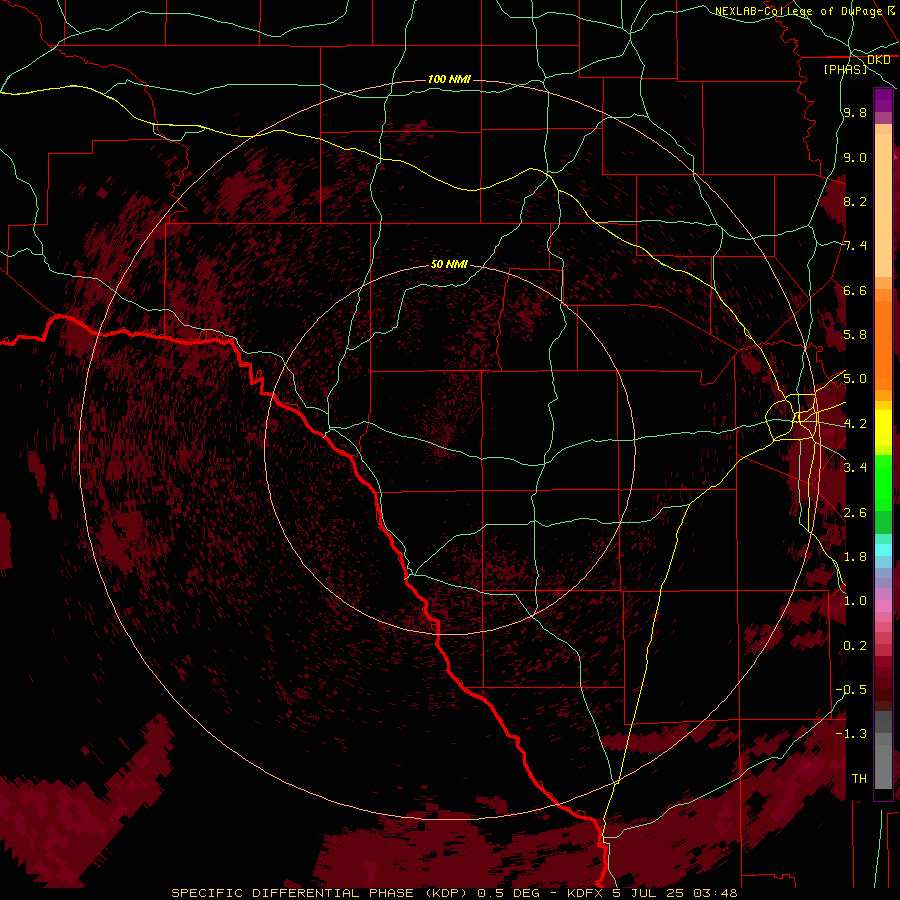
Task: Click the 5.0 value on color scale
Action: pyautogui.click(x=855, y=379)
